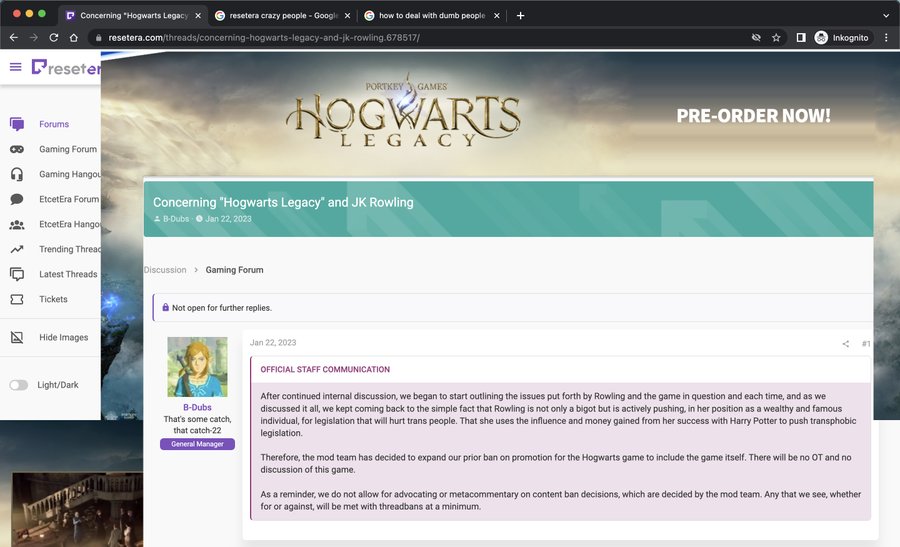Click the General Manager badge
Viewport: 900px width, 547px height.
point(197,444)
